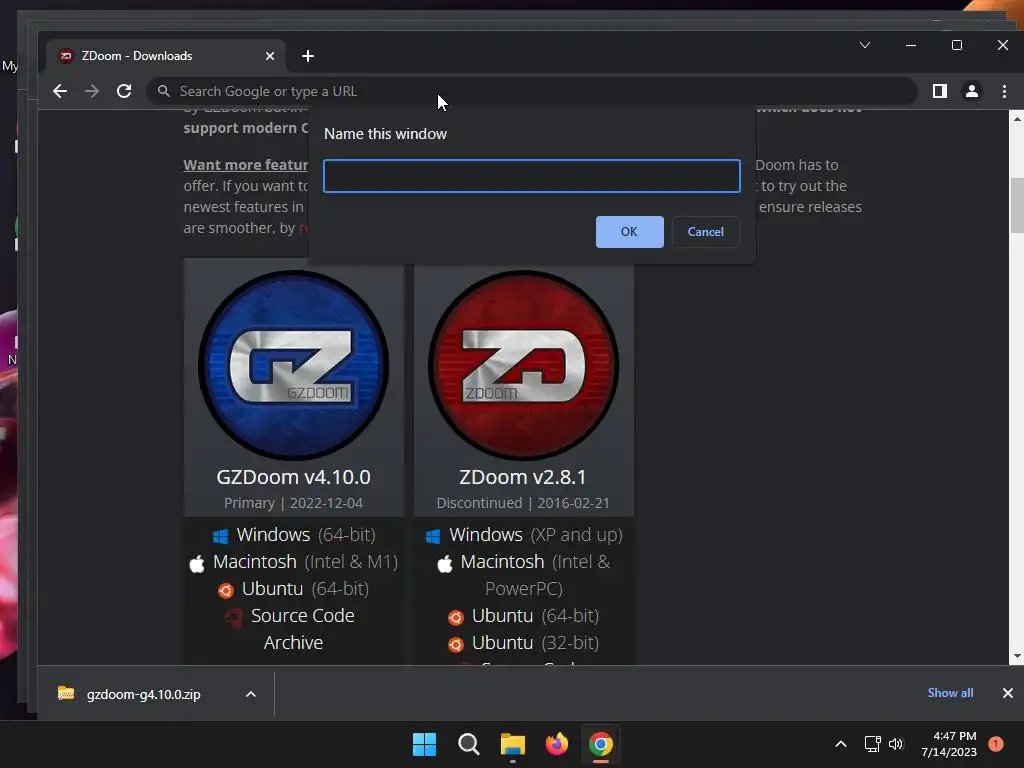Close the ZDoom - Downloads tab

coord(270,56)
